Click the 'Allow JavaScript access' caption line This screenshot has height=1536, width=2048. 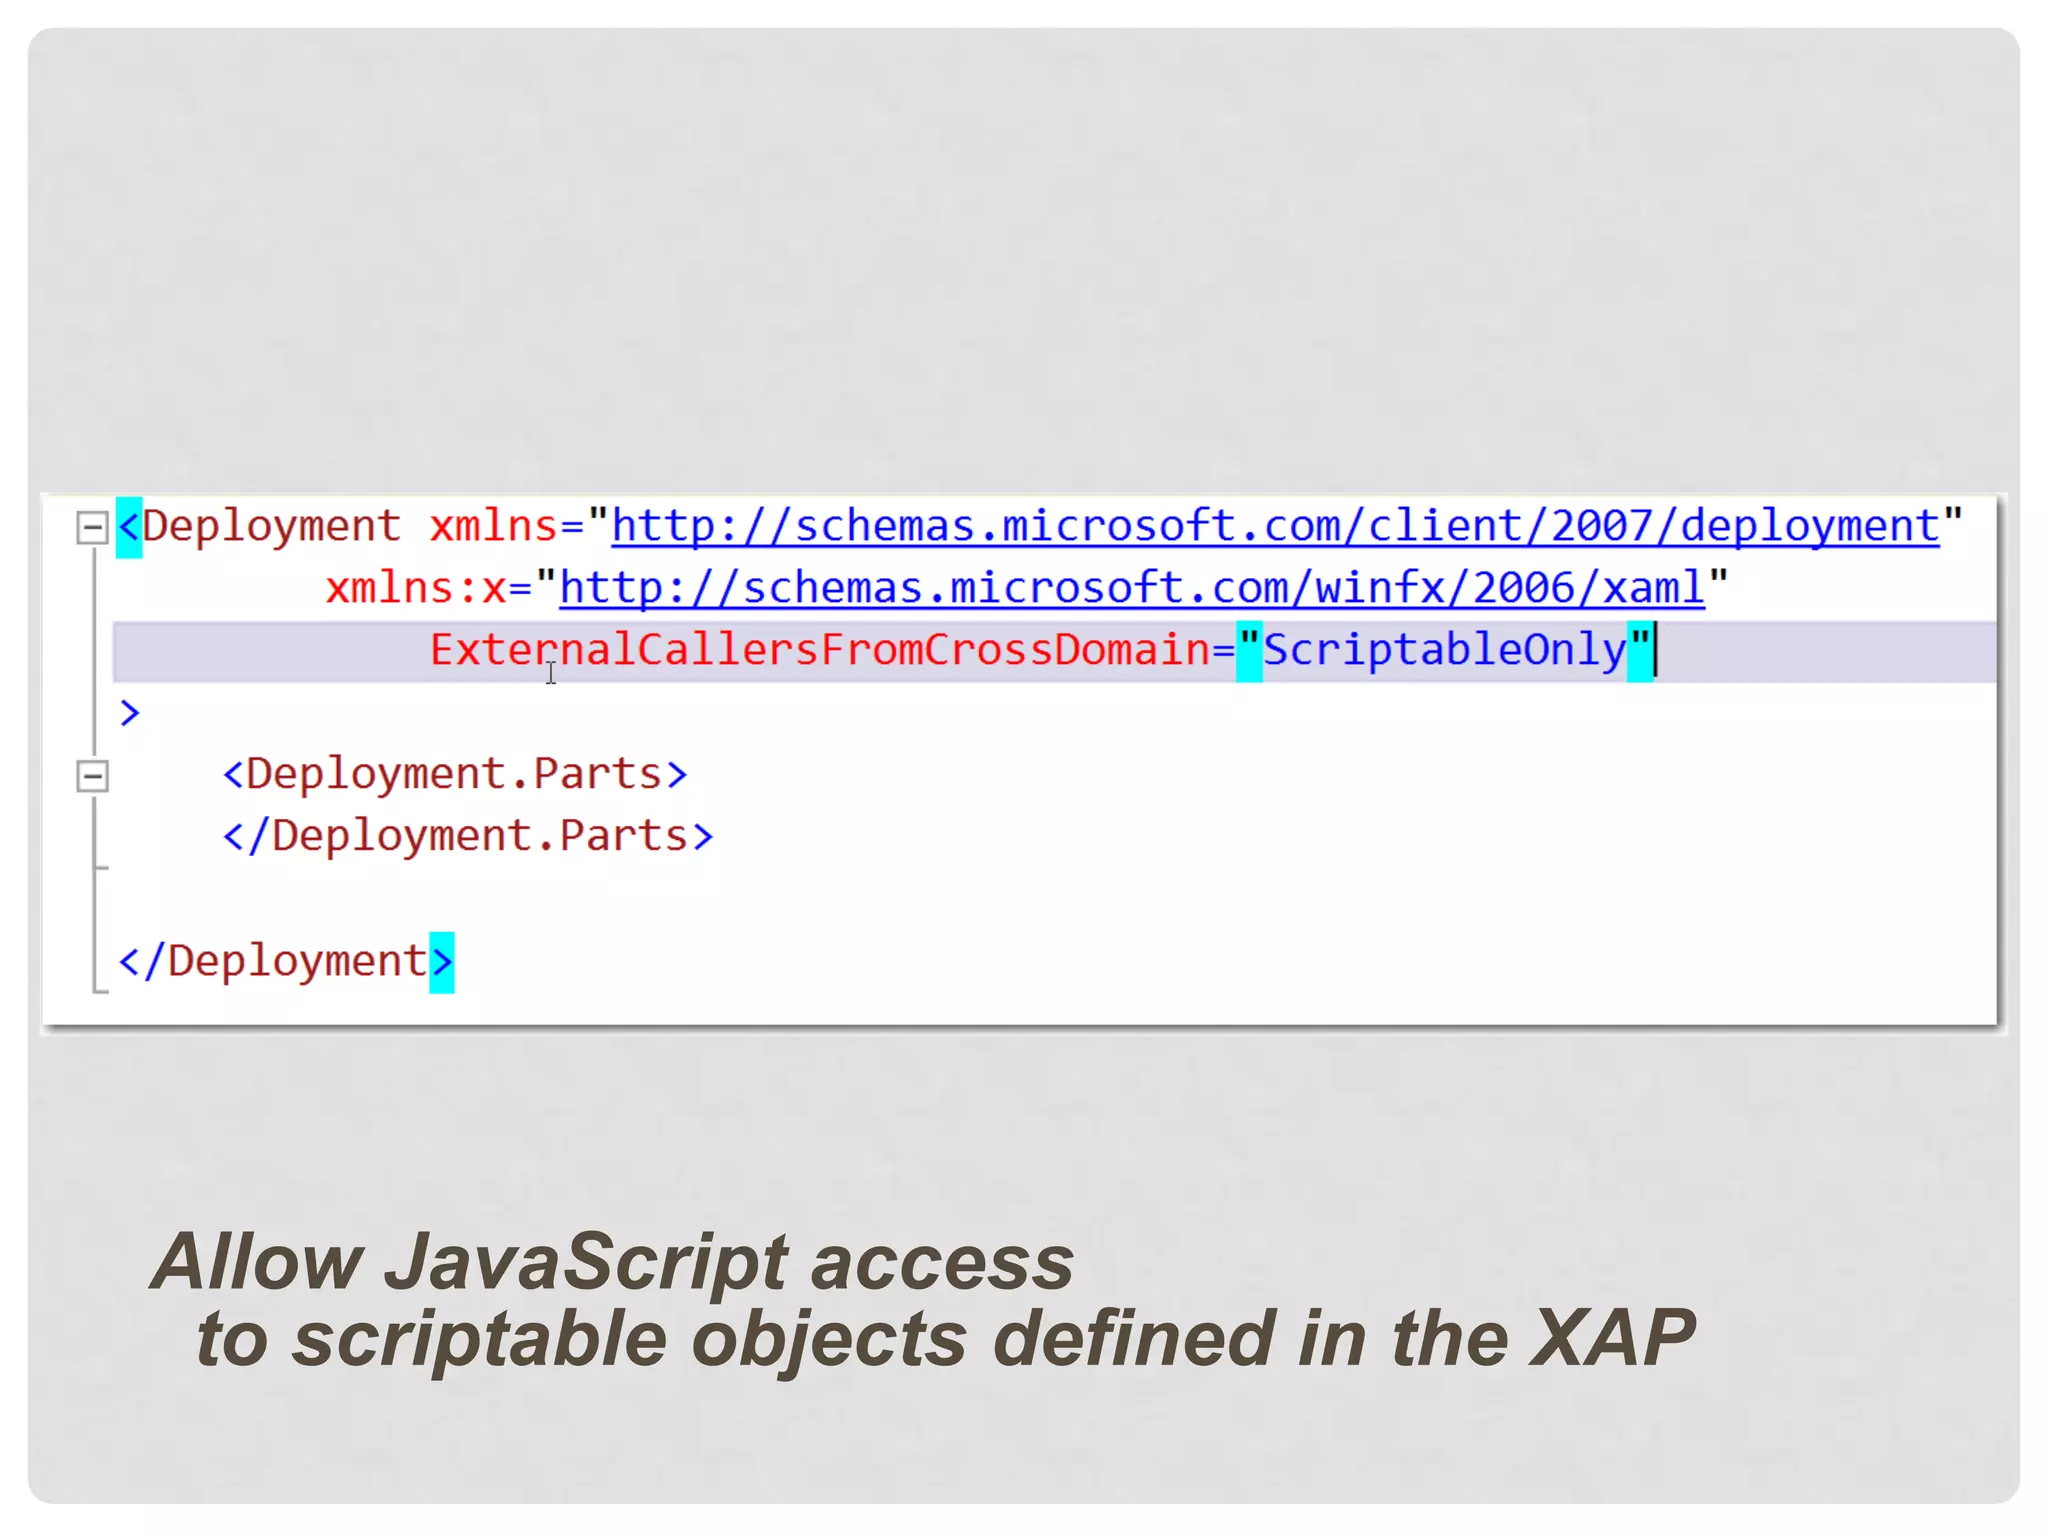pos(613,1262)
